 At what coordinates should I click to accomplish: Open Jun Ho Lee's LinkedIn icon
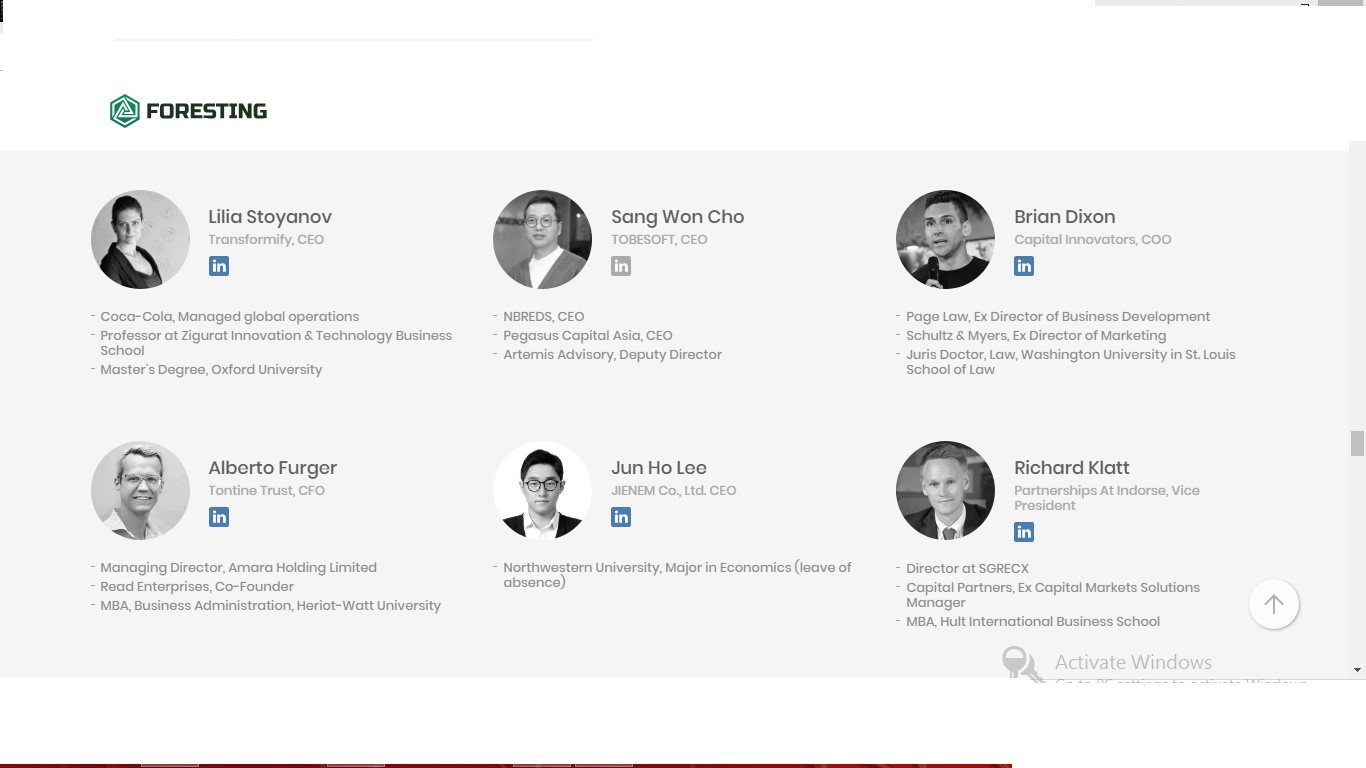621,517
